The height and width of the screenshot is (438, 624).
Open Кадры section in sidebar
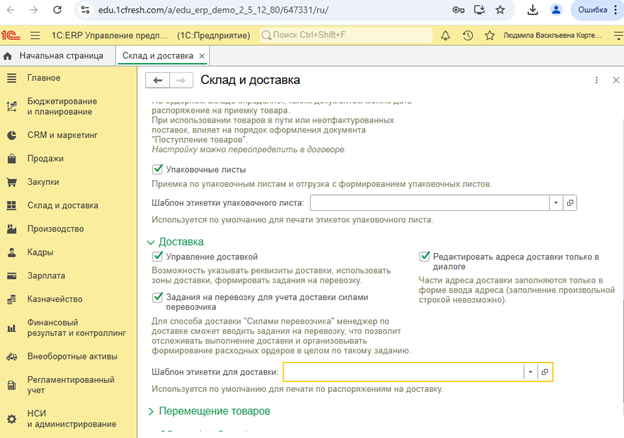(40, 252)
